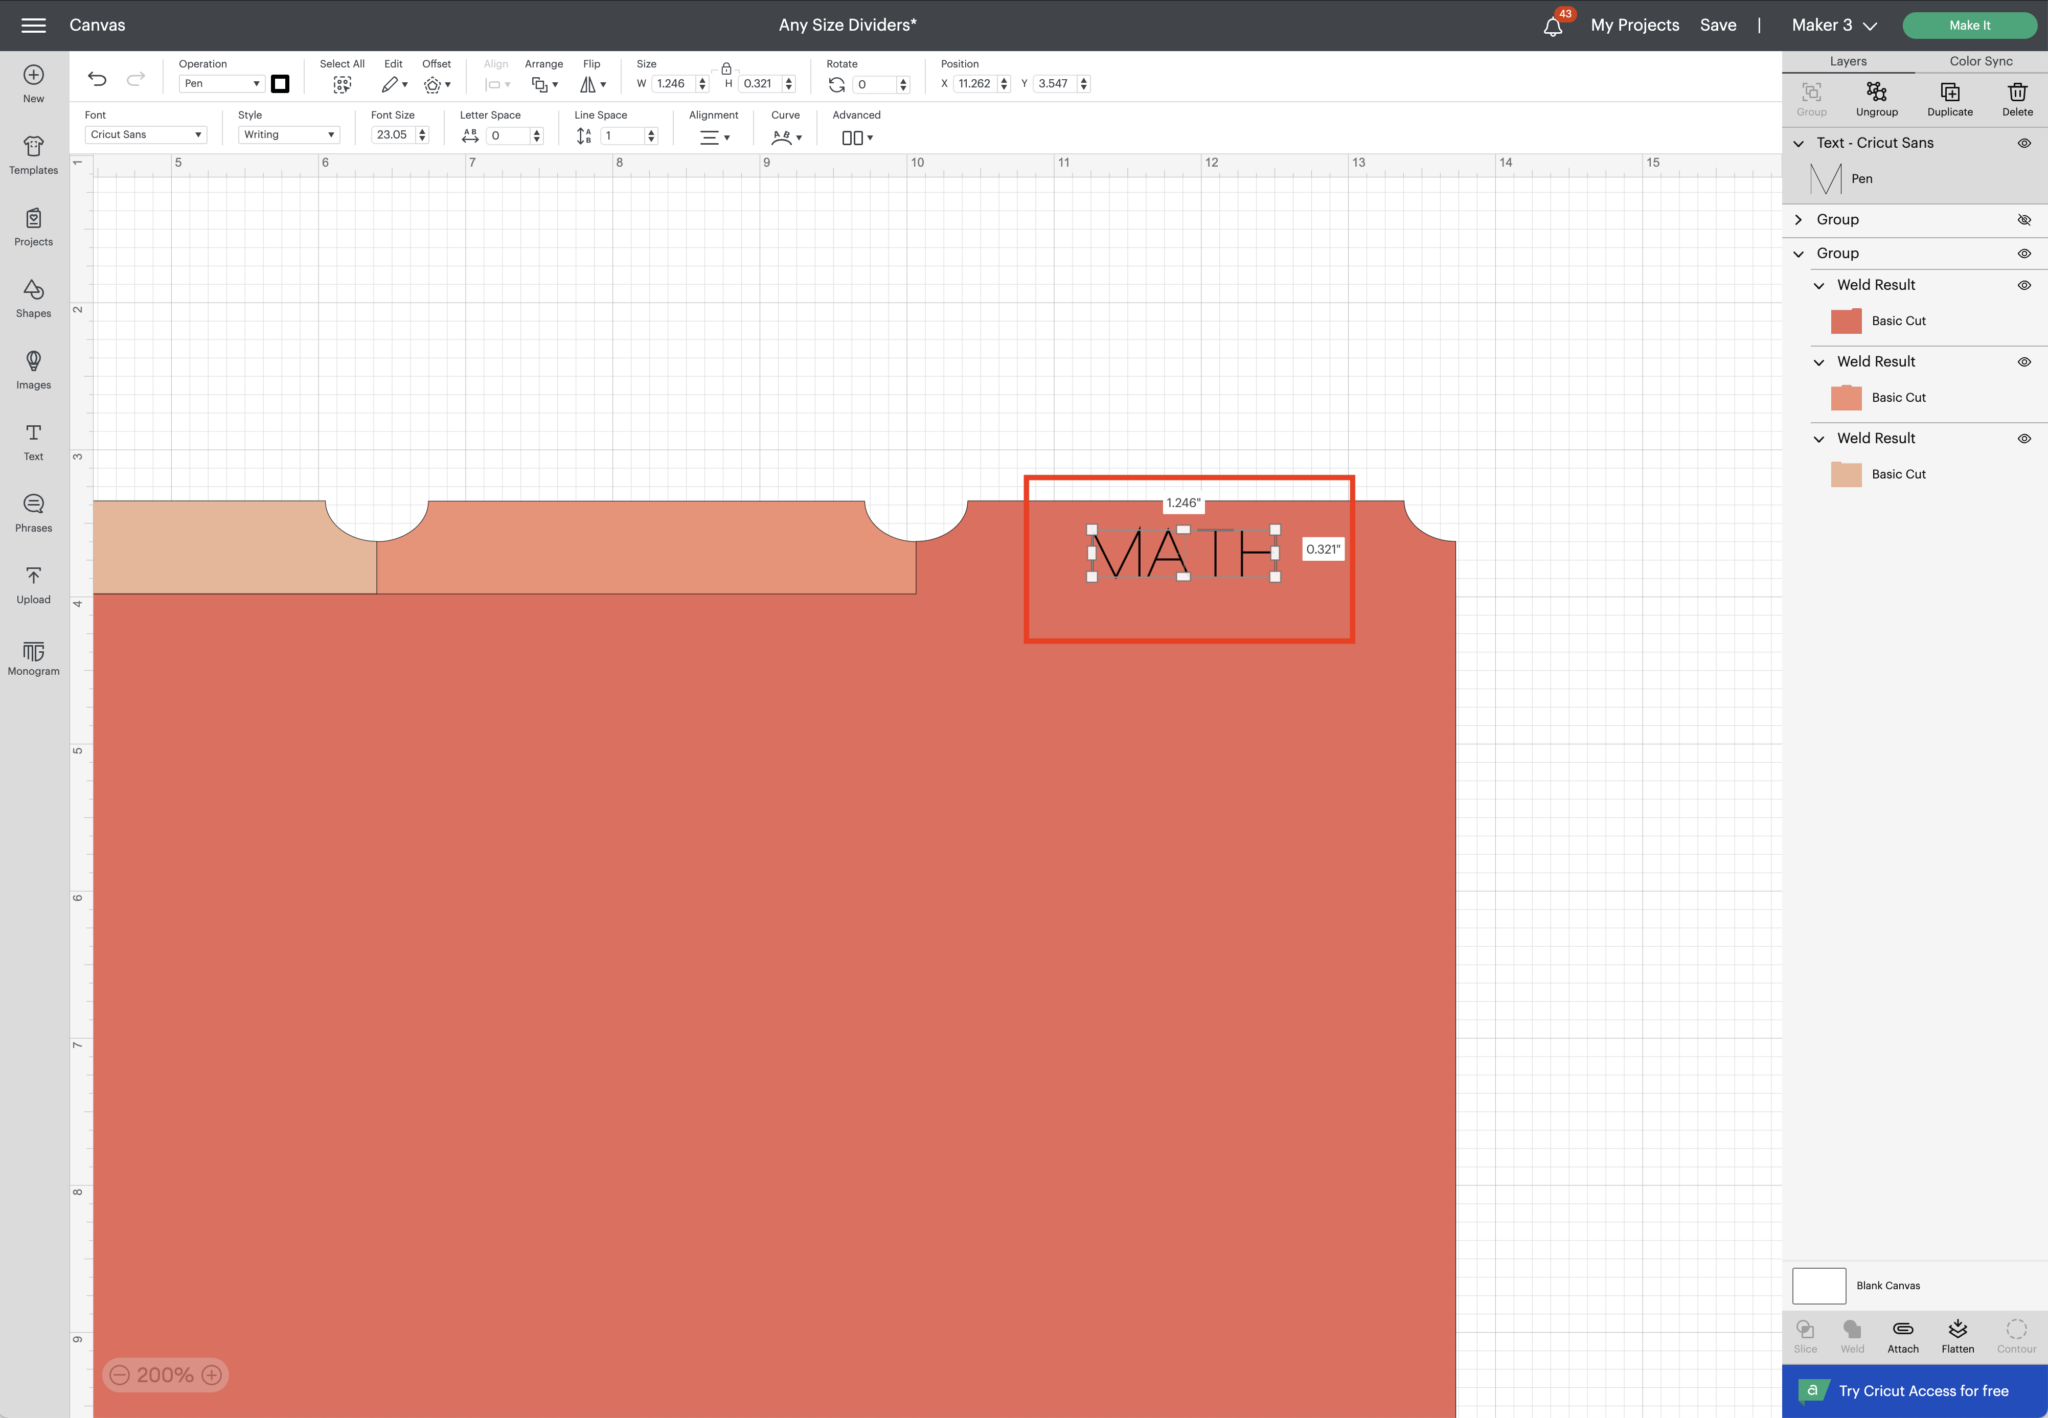Expand the collapsed Group in the Layers panel

coord(1799,219)
